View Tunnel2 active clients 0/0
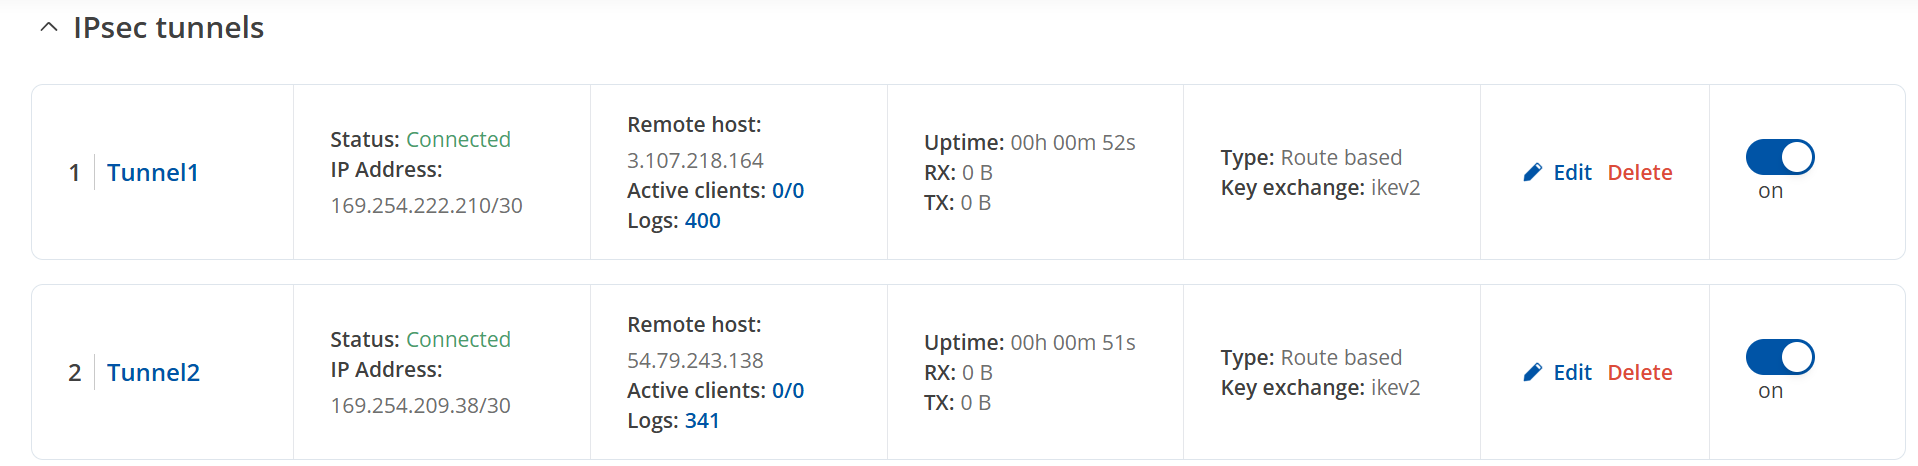The image size is (1918, 466). point(788,391)
